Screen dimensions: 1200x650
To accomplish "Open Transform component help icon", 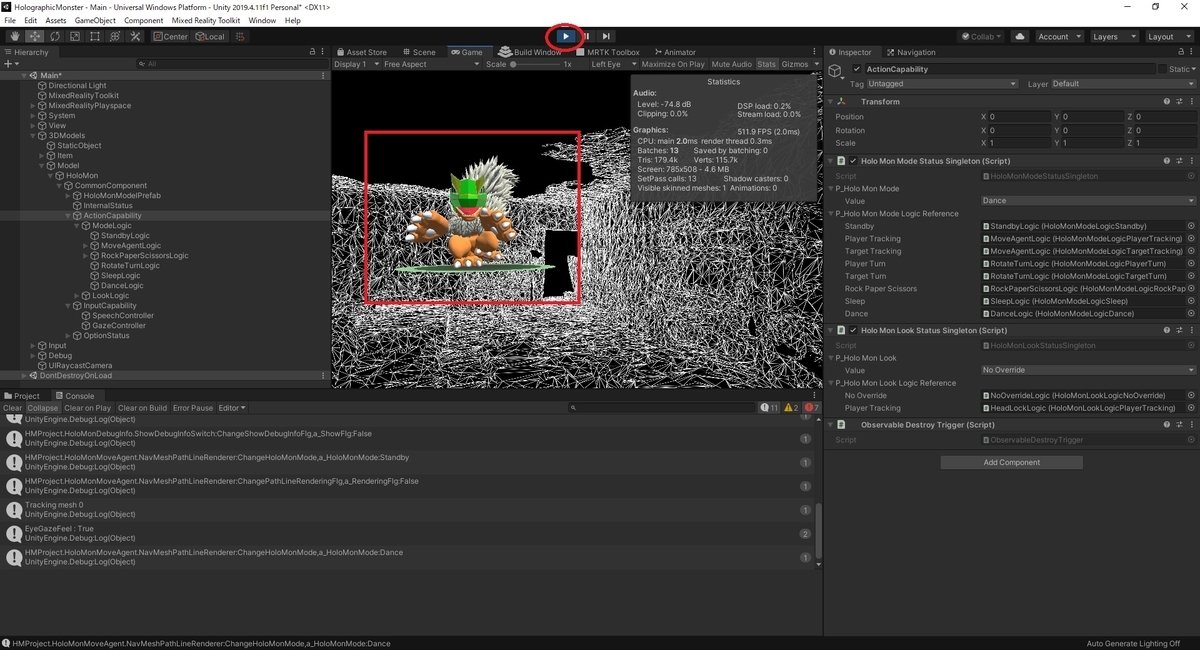I will tap(1167, 102).
